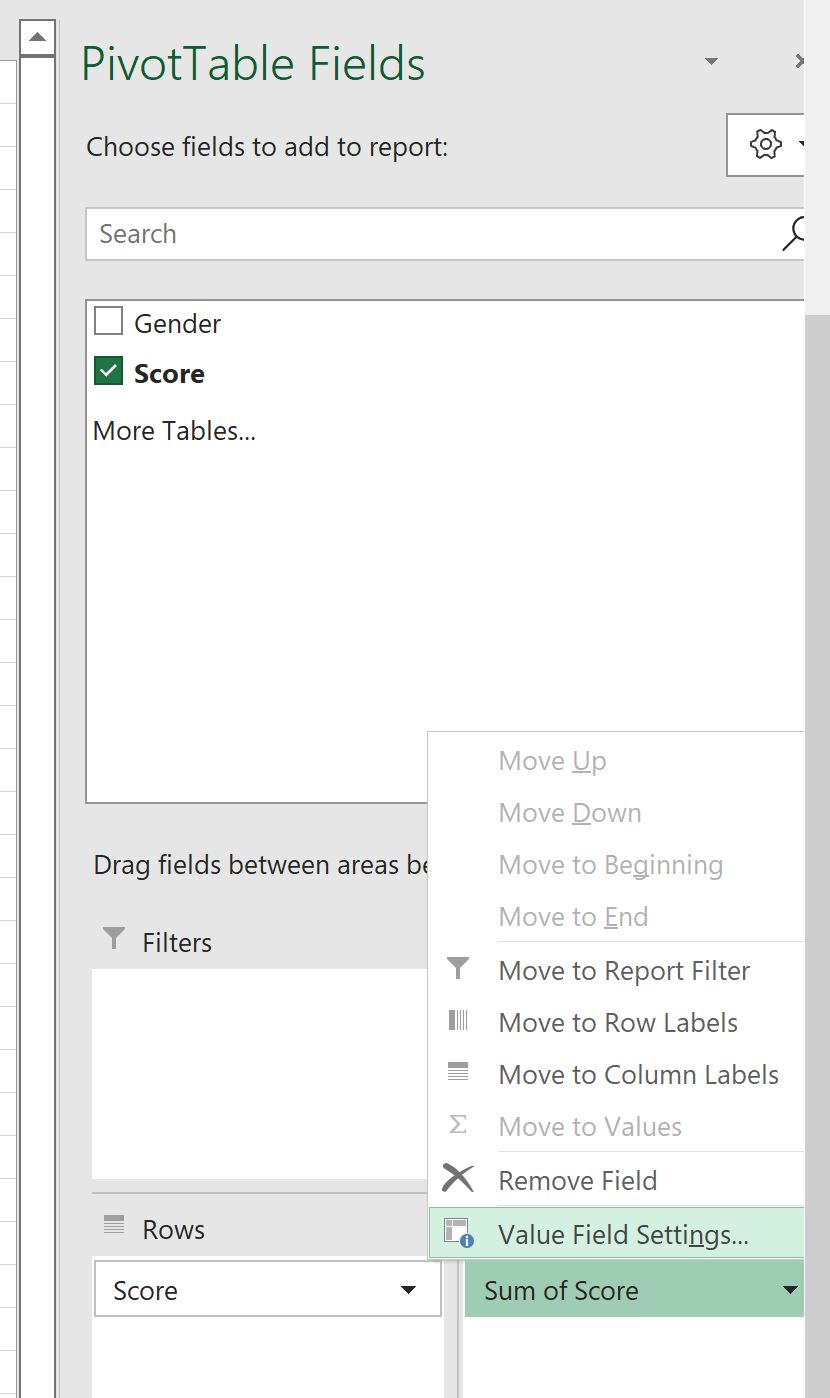
Task: Click the Column Labels icon in the context menu
Action: [458, 1073]
